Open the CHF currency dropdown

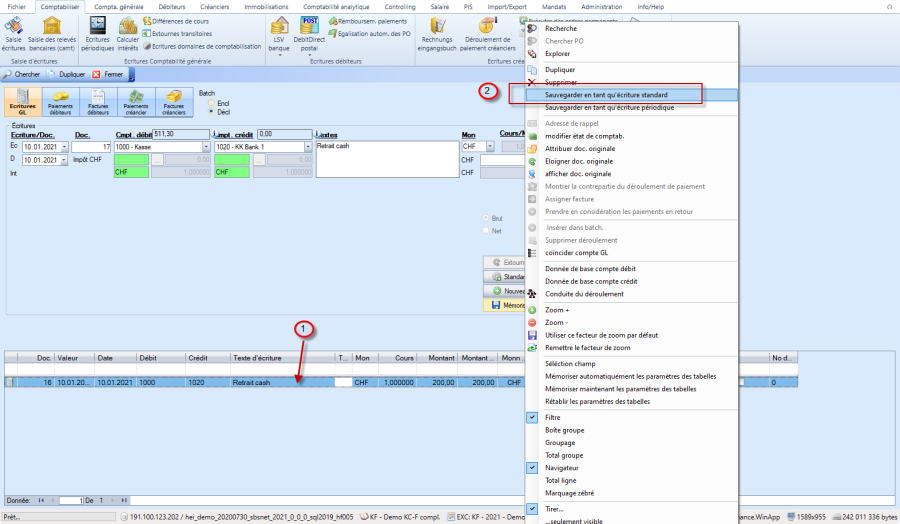(x=490, y=147)
